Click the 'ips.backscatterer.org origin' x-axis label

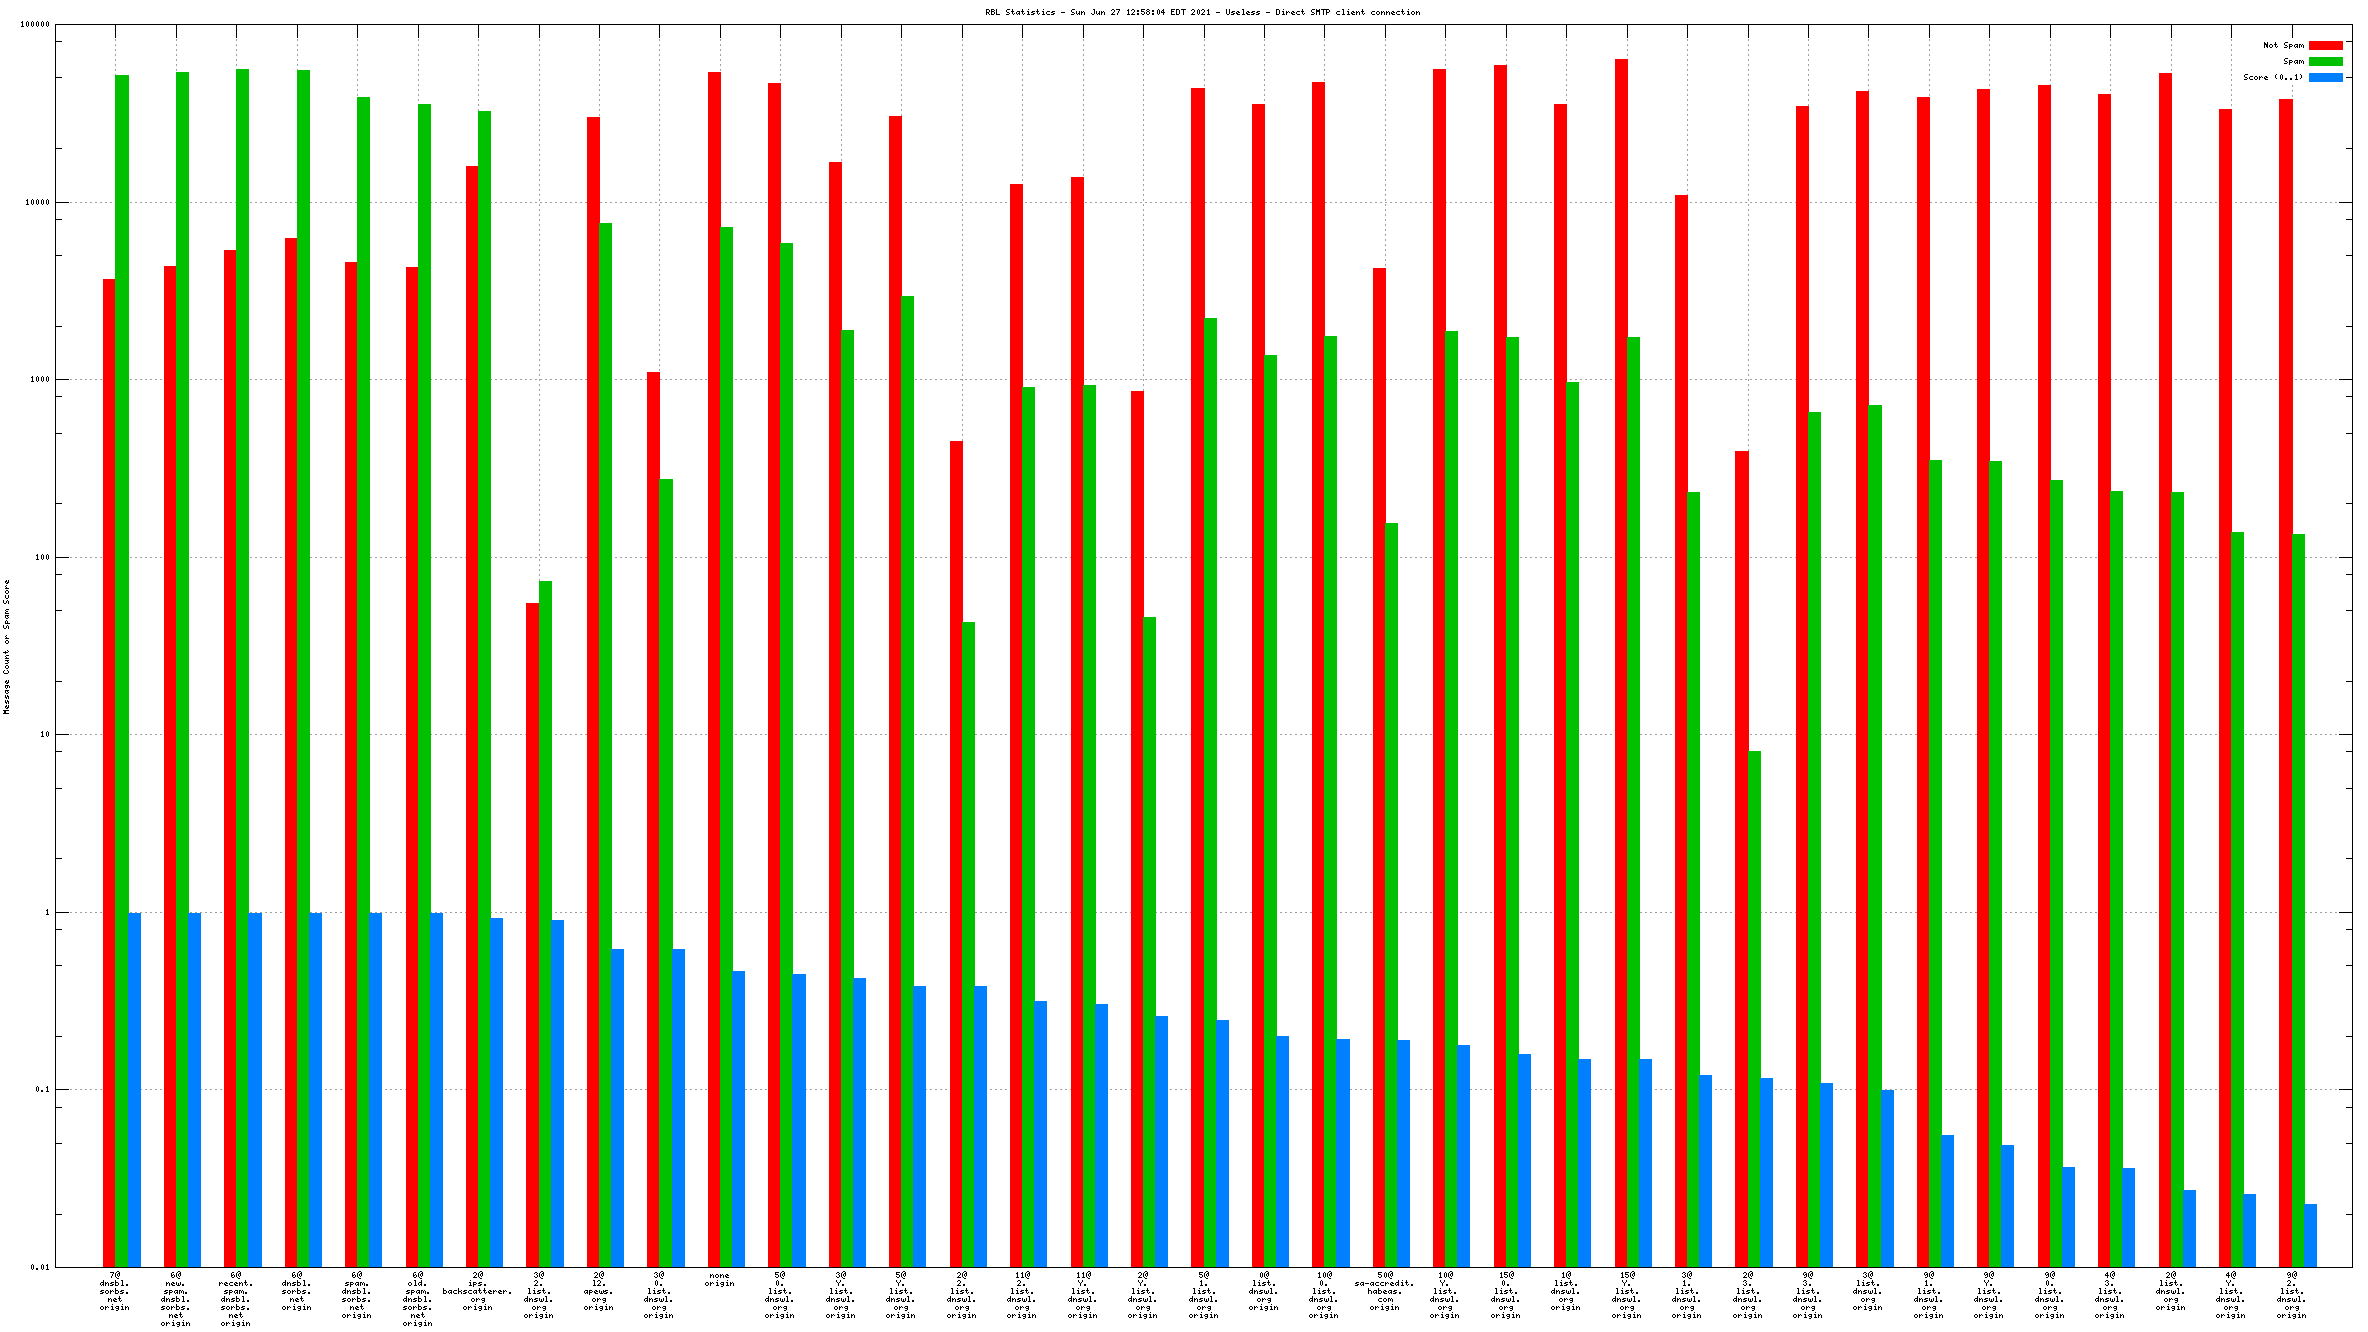(477, 1291)
